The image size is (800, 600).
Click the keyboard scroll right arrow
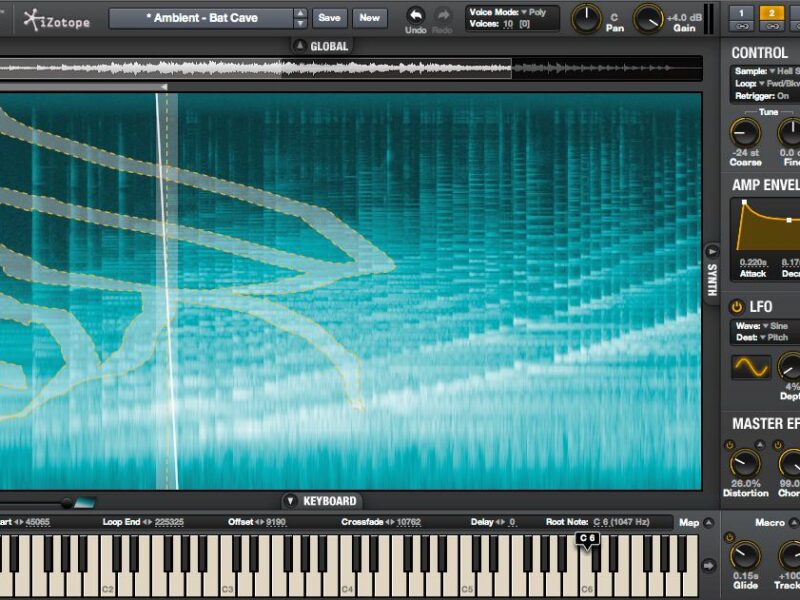tap(709, 566)
